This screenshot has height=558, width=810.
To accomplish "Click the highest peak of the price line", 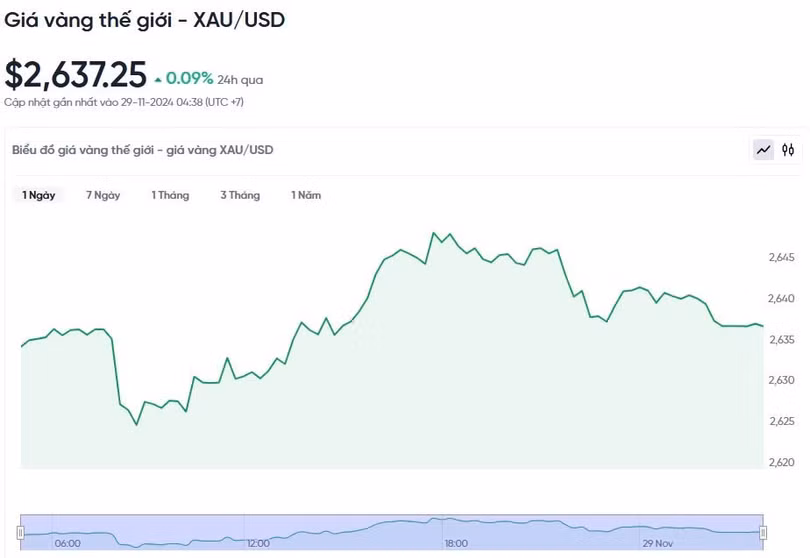I will tap(434, 233).
